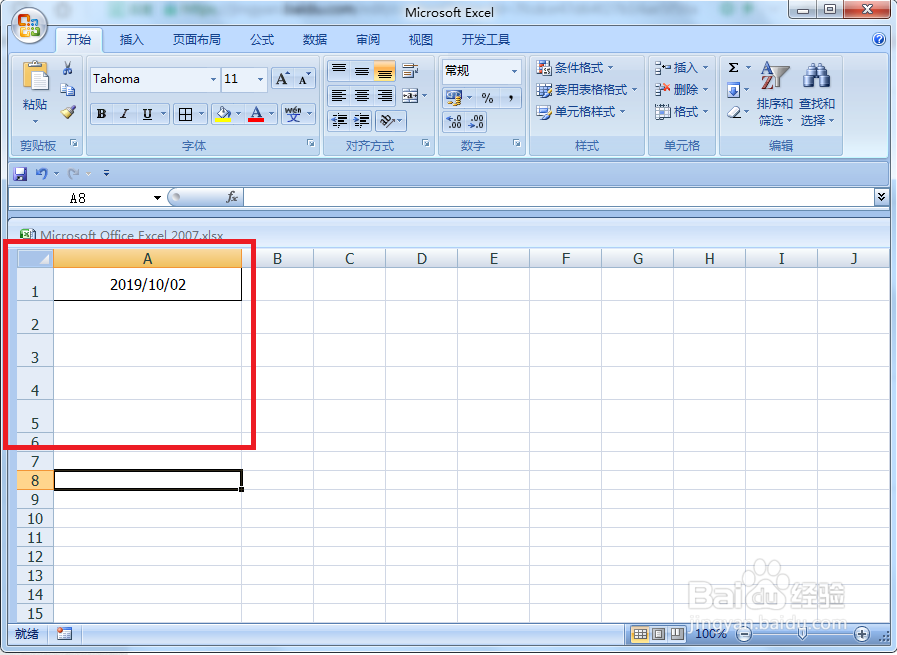Apply comma style format
Image resolution: width=897 pixels, height=655 pixels.
[510, 98]
